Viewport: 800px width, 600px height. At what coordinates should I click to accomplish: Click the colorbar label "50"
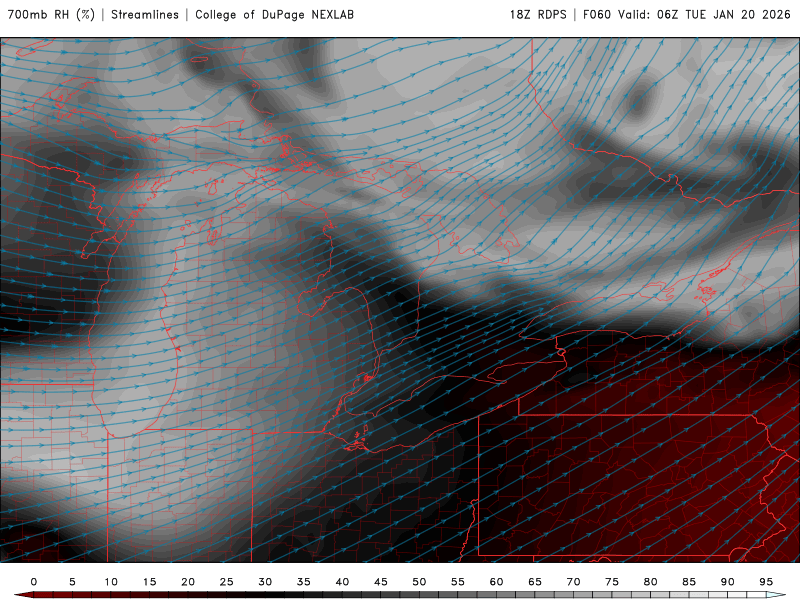coord(419,582)
